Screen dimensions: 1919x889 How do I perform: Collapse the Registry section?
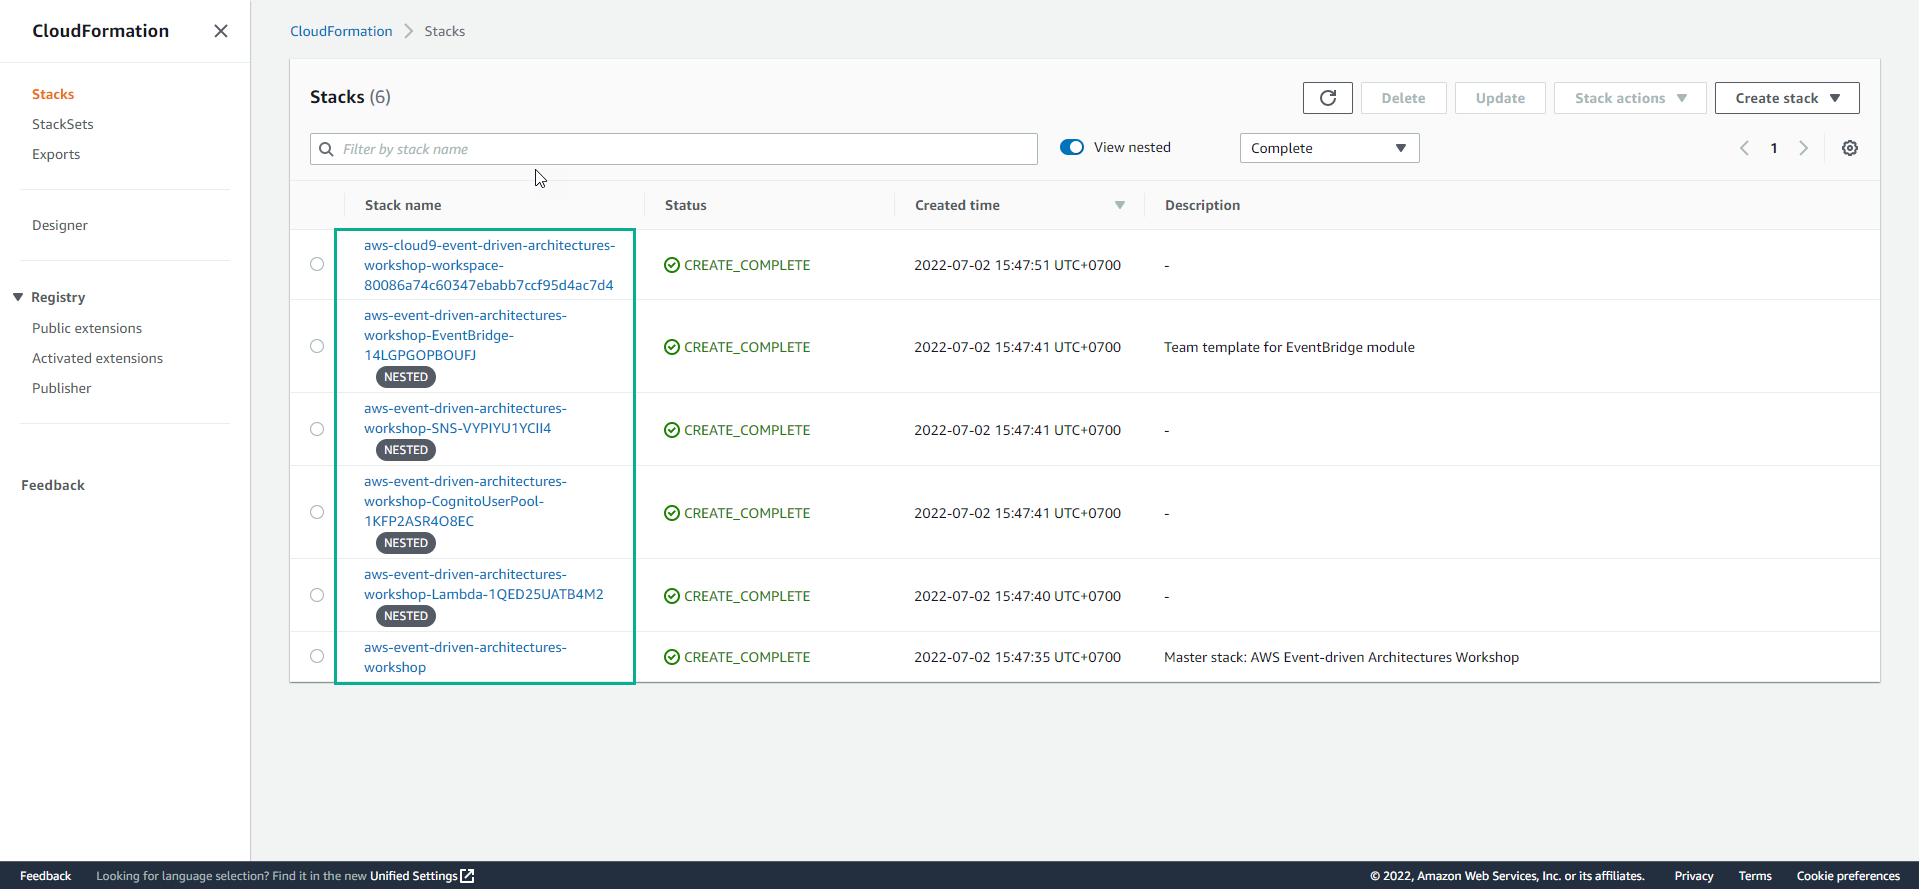[x=18, y=297]
